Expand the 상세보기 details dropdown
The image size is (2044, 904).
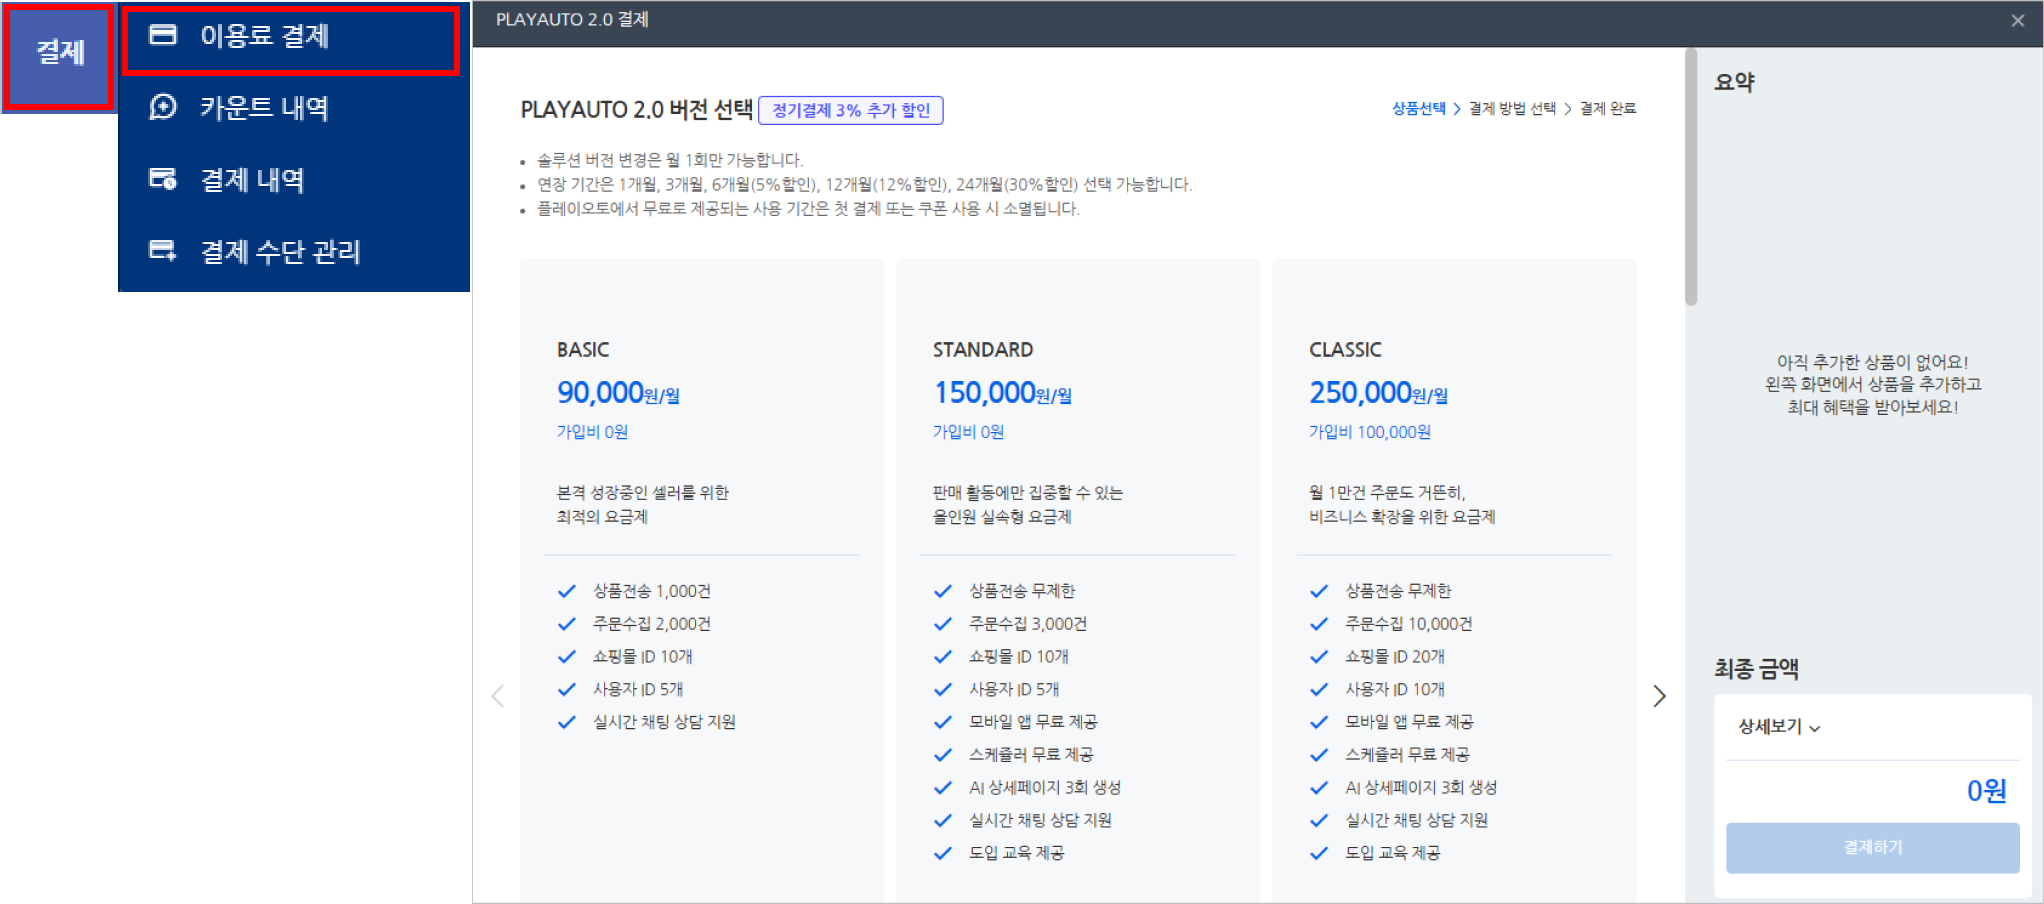[x=1779, y=727]
